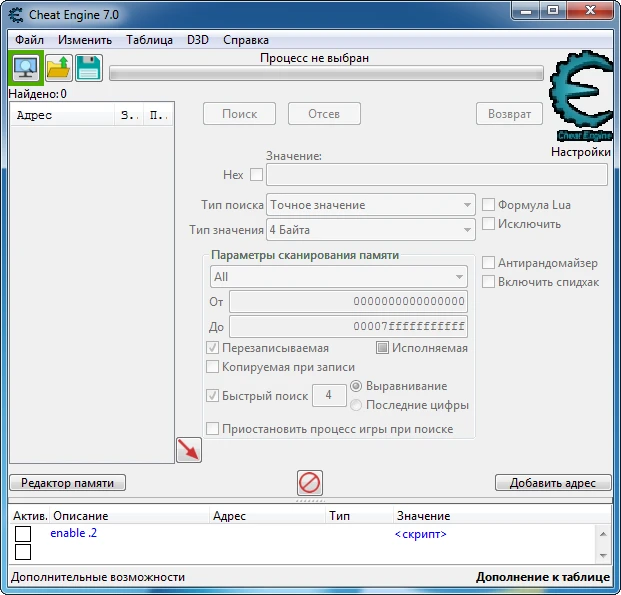The height and width of the screenshot is (595, 621).
Task: Click the До end address field
Action: pos(349,326)
